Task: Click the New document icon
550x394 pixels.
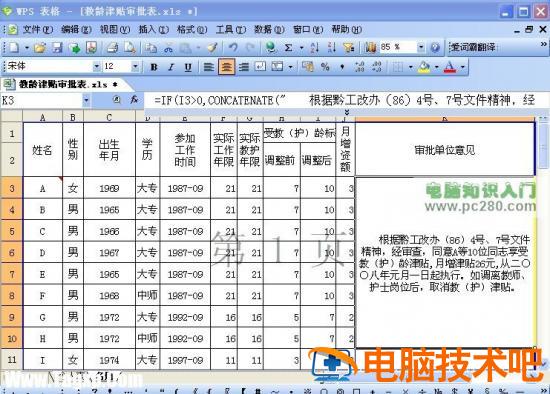Action: [x=14, y=47]
